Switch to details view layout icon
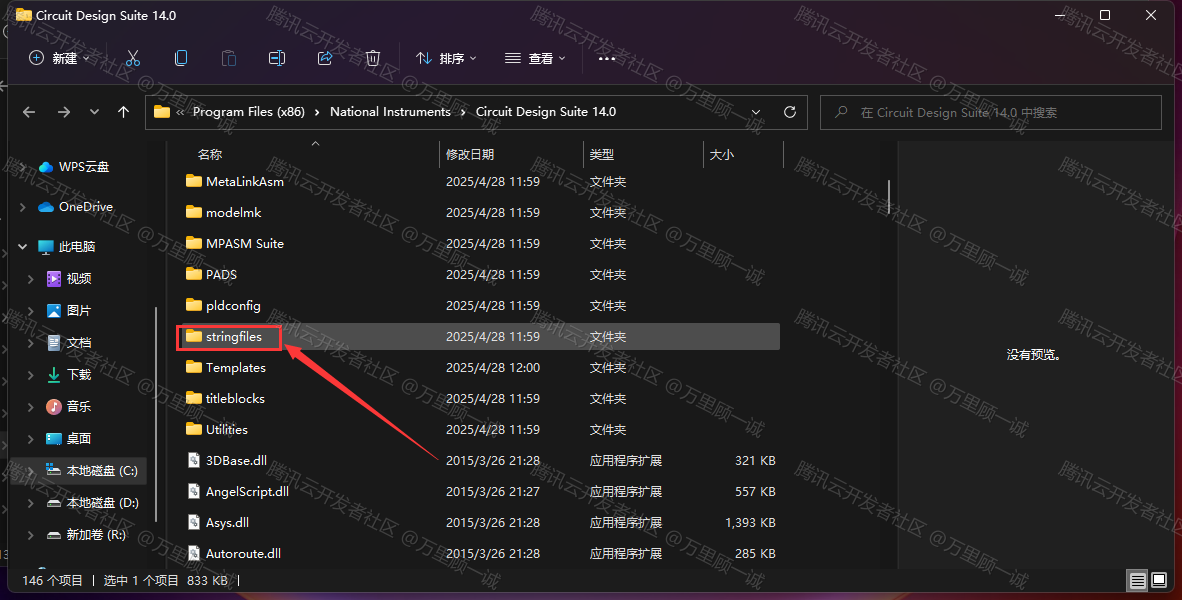This screenshot has width=1182, height=600. pyautogui.click(x=1137, y=580)
